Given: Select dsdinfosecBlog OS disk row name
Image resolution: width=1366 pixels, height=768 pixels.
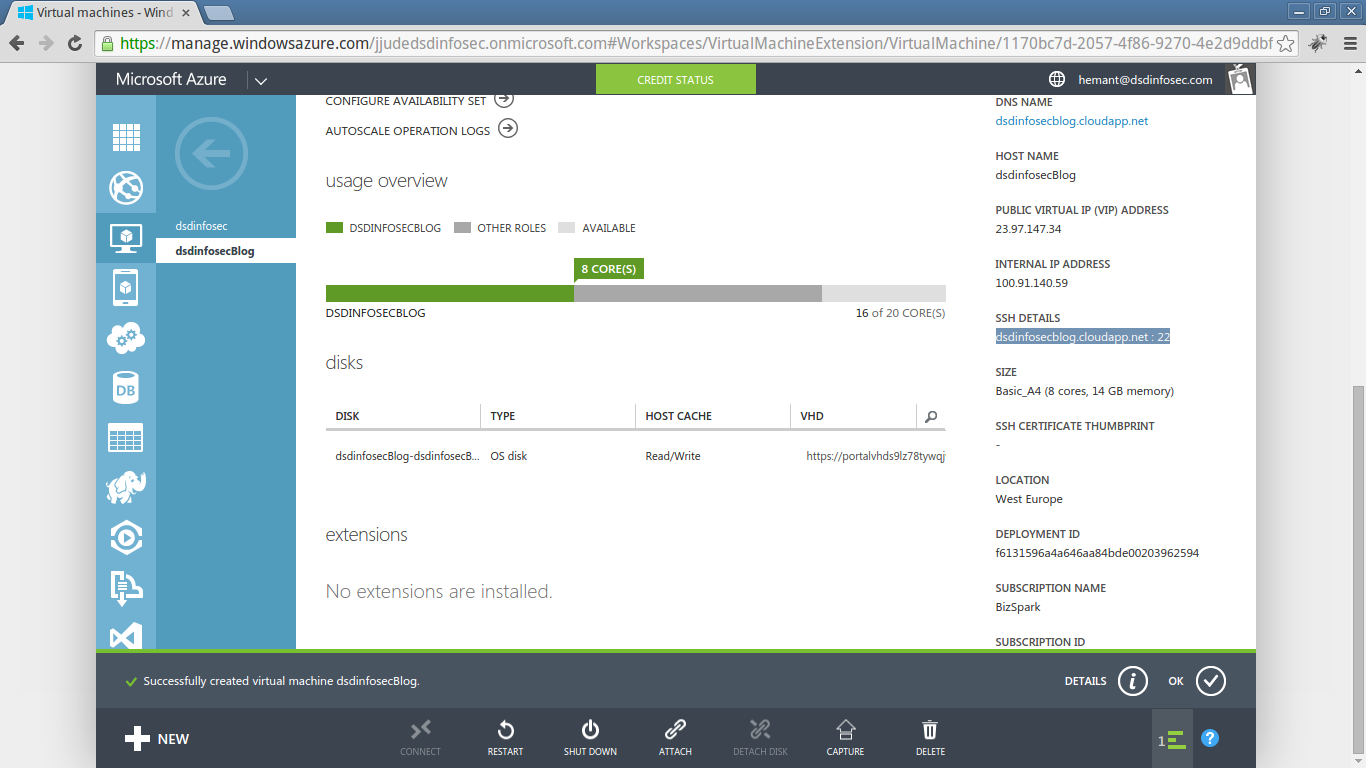Looking at the screenshot, I should [x=407, y=456].
